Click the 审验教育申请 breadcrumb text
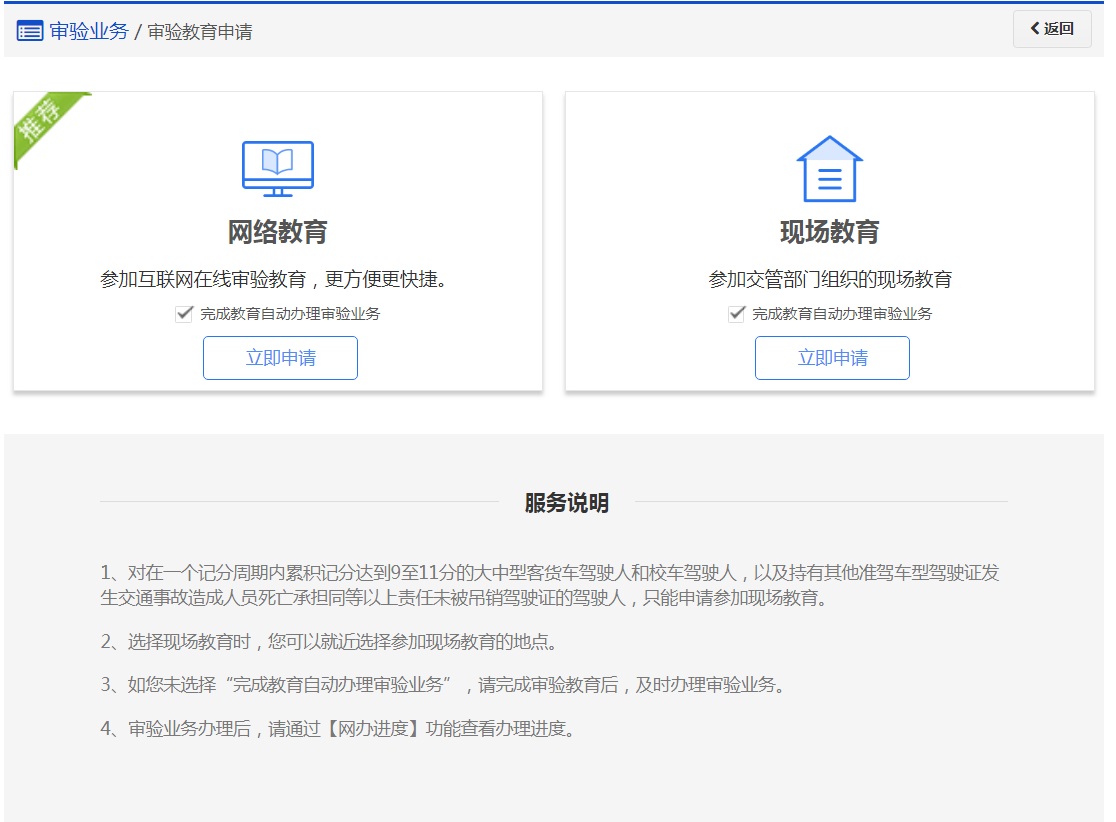Viewport: 1116px width, 822px height. (x=200, y=32)
